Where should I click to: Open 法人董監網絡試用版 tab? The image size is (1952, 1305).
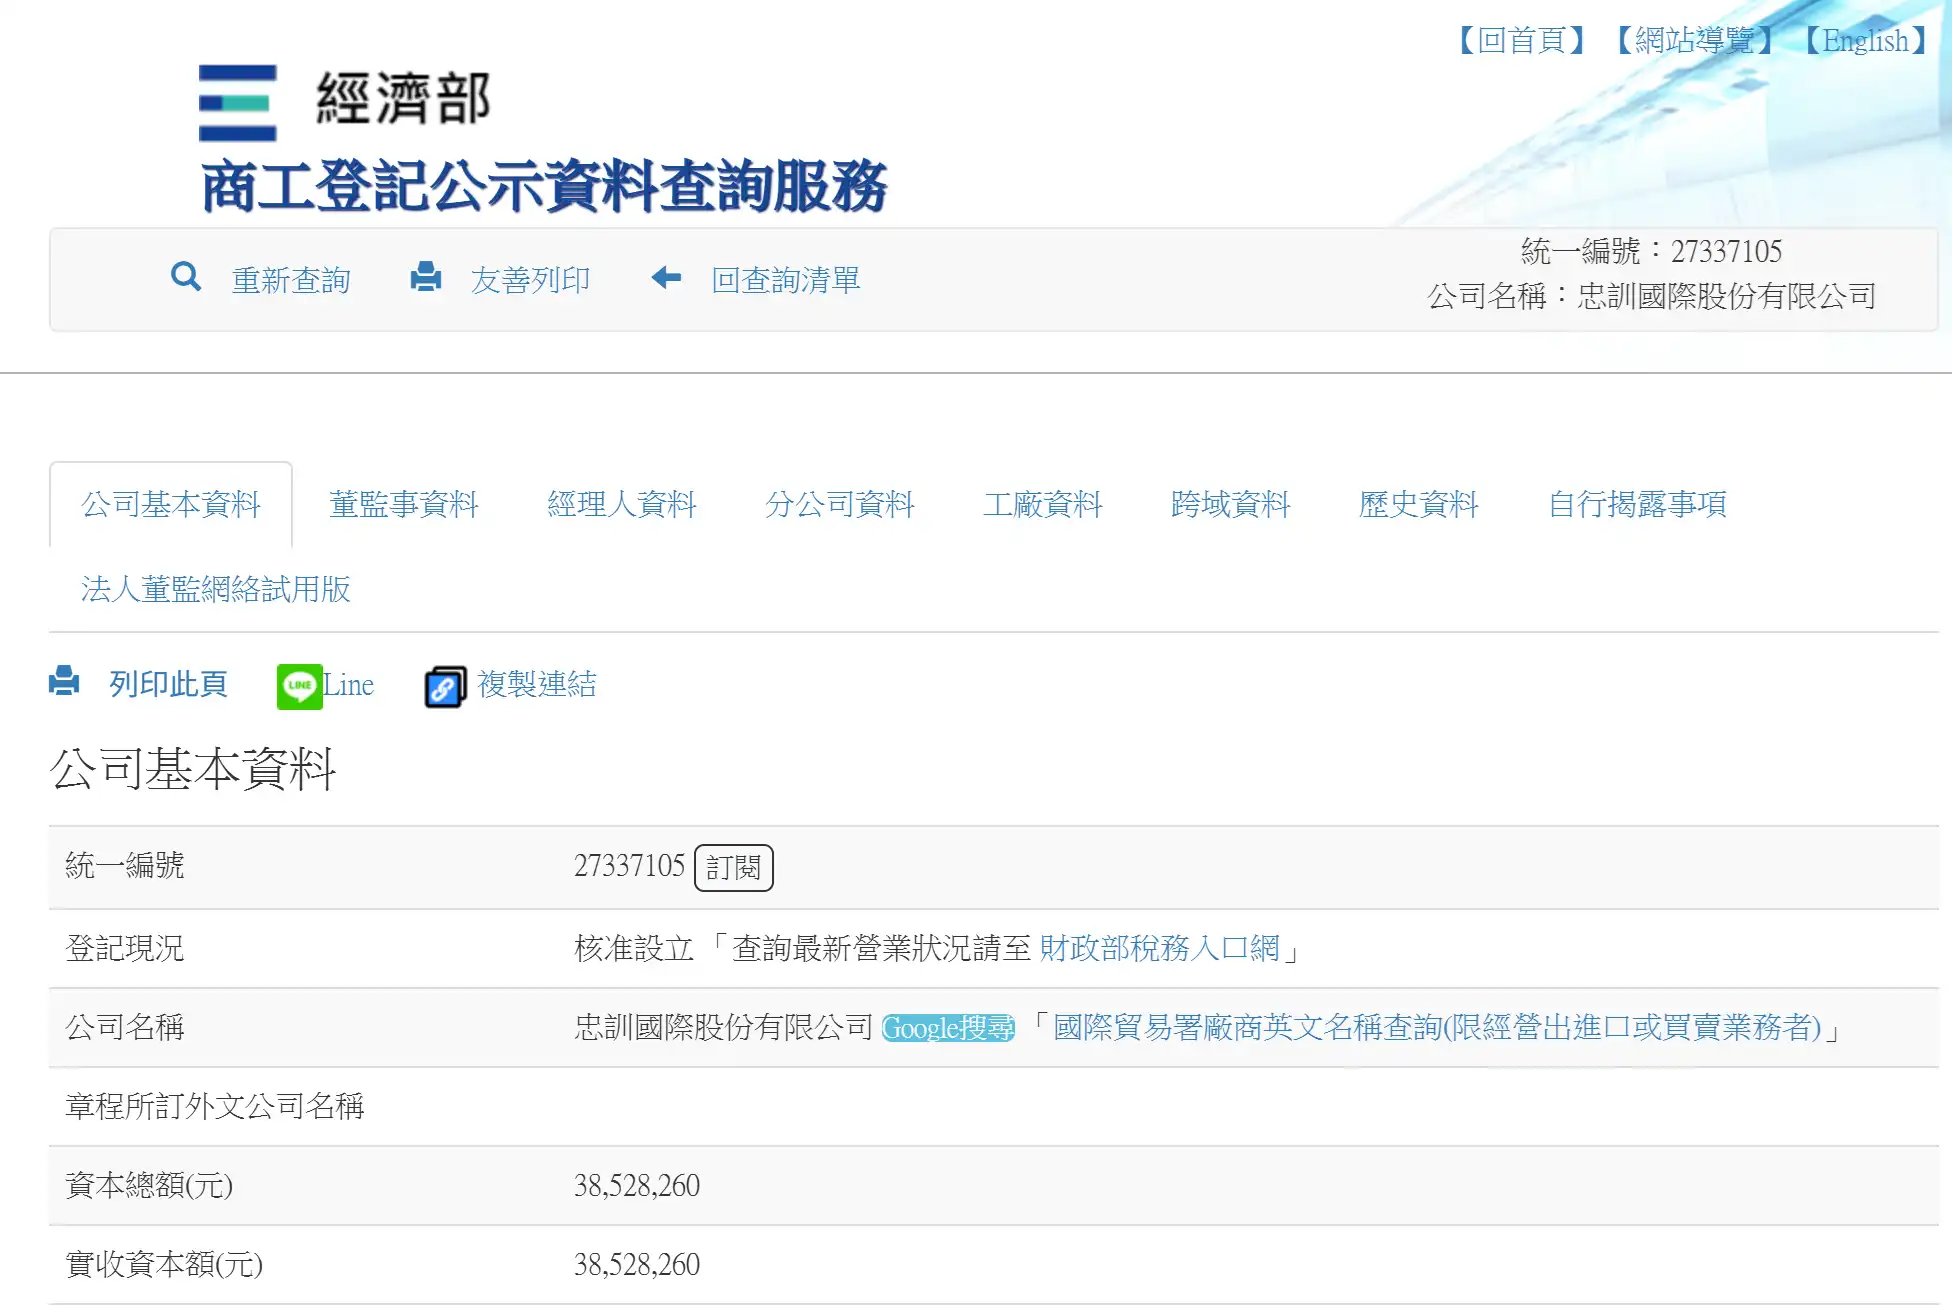click(x=216, y=589)
